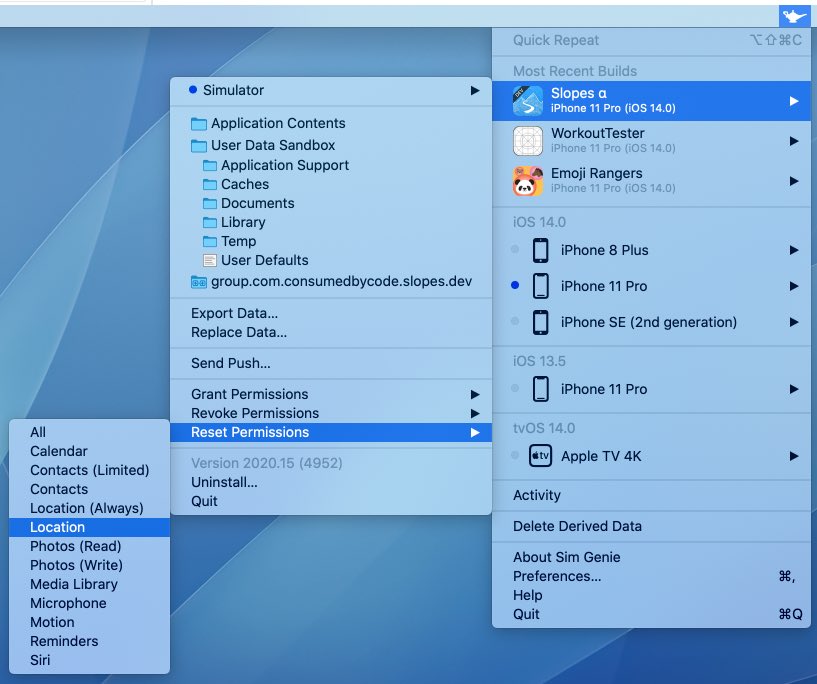Viewport: 817px width, 684px height.
Task: Click the WorkoutTester app icon
Action: pyautogui.click(x=528, y=141)
